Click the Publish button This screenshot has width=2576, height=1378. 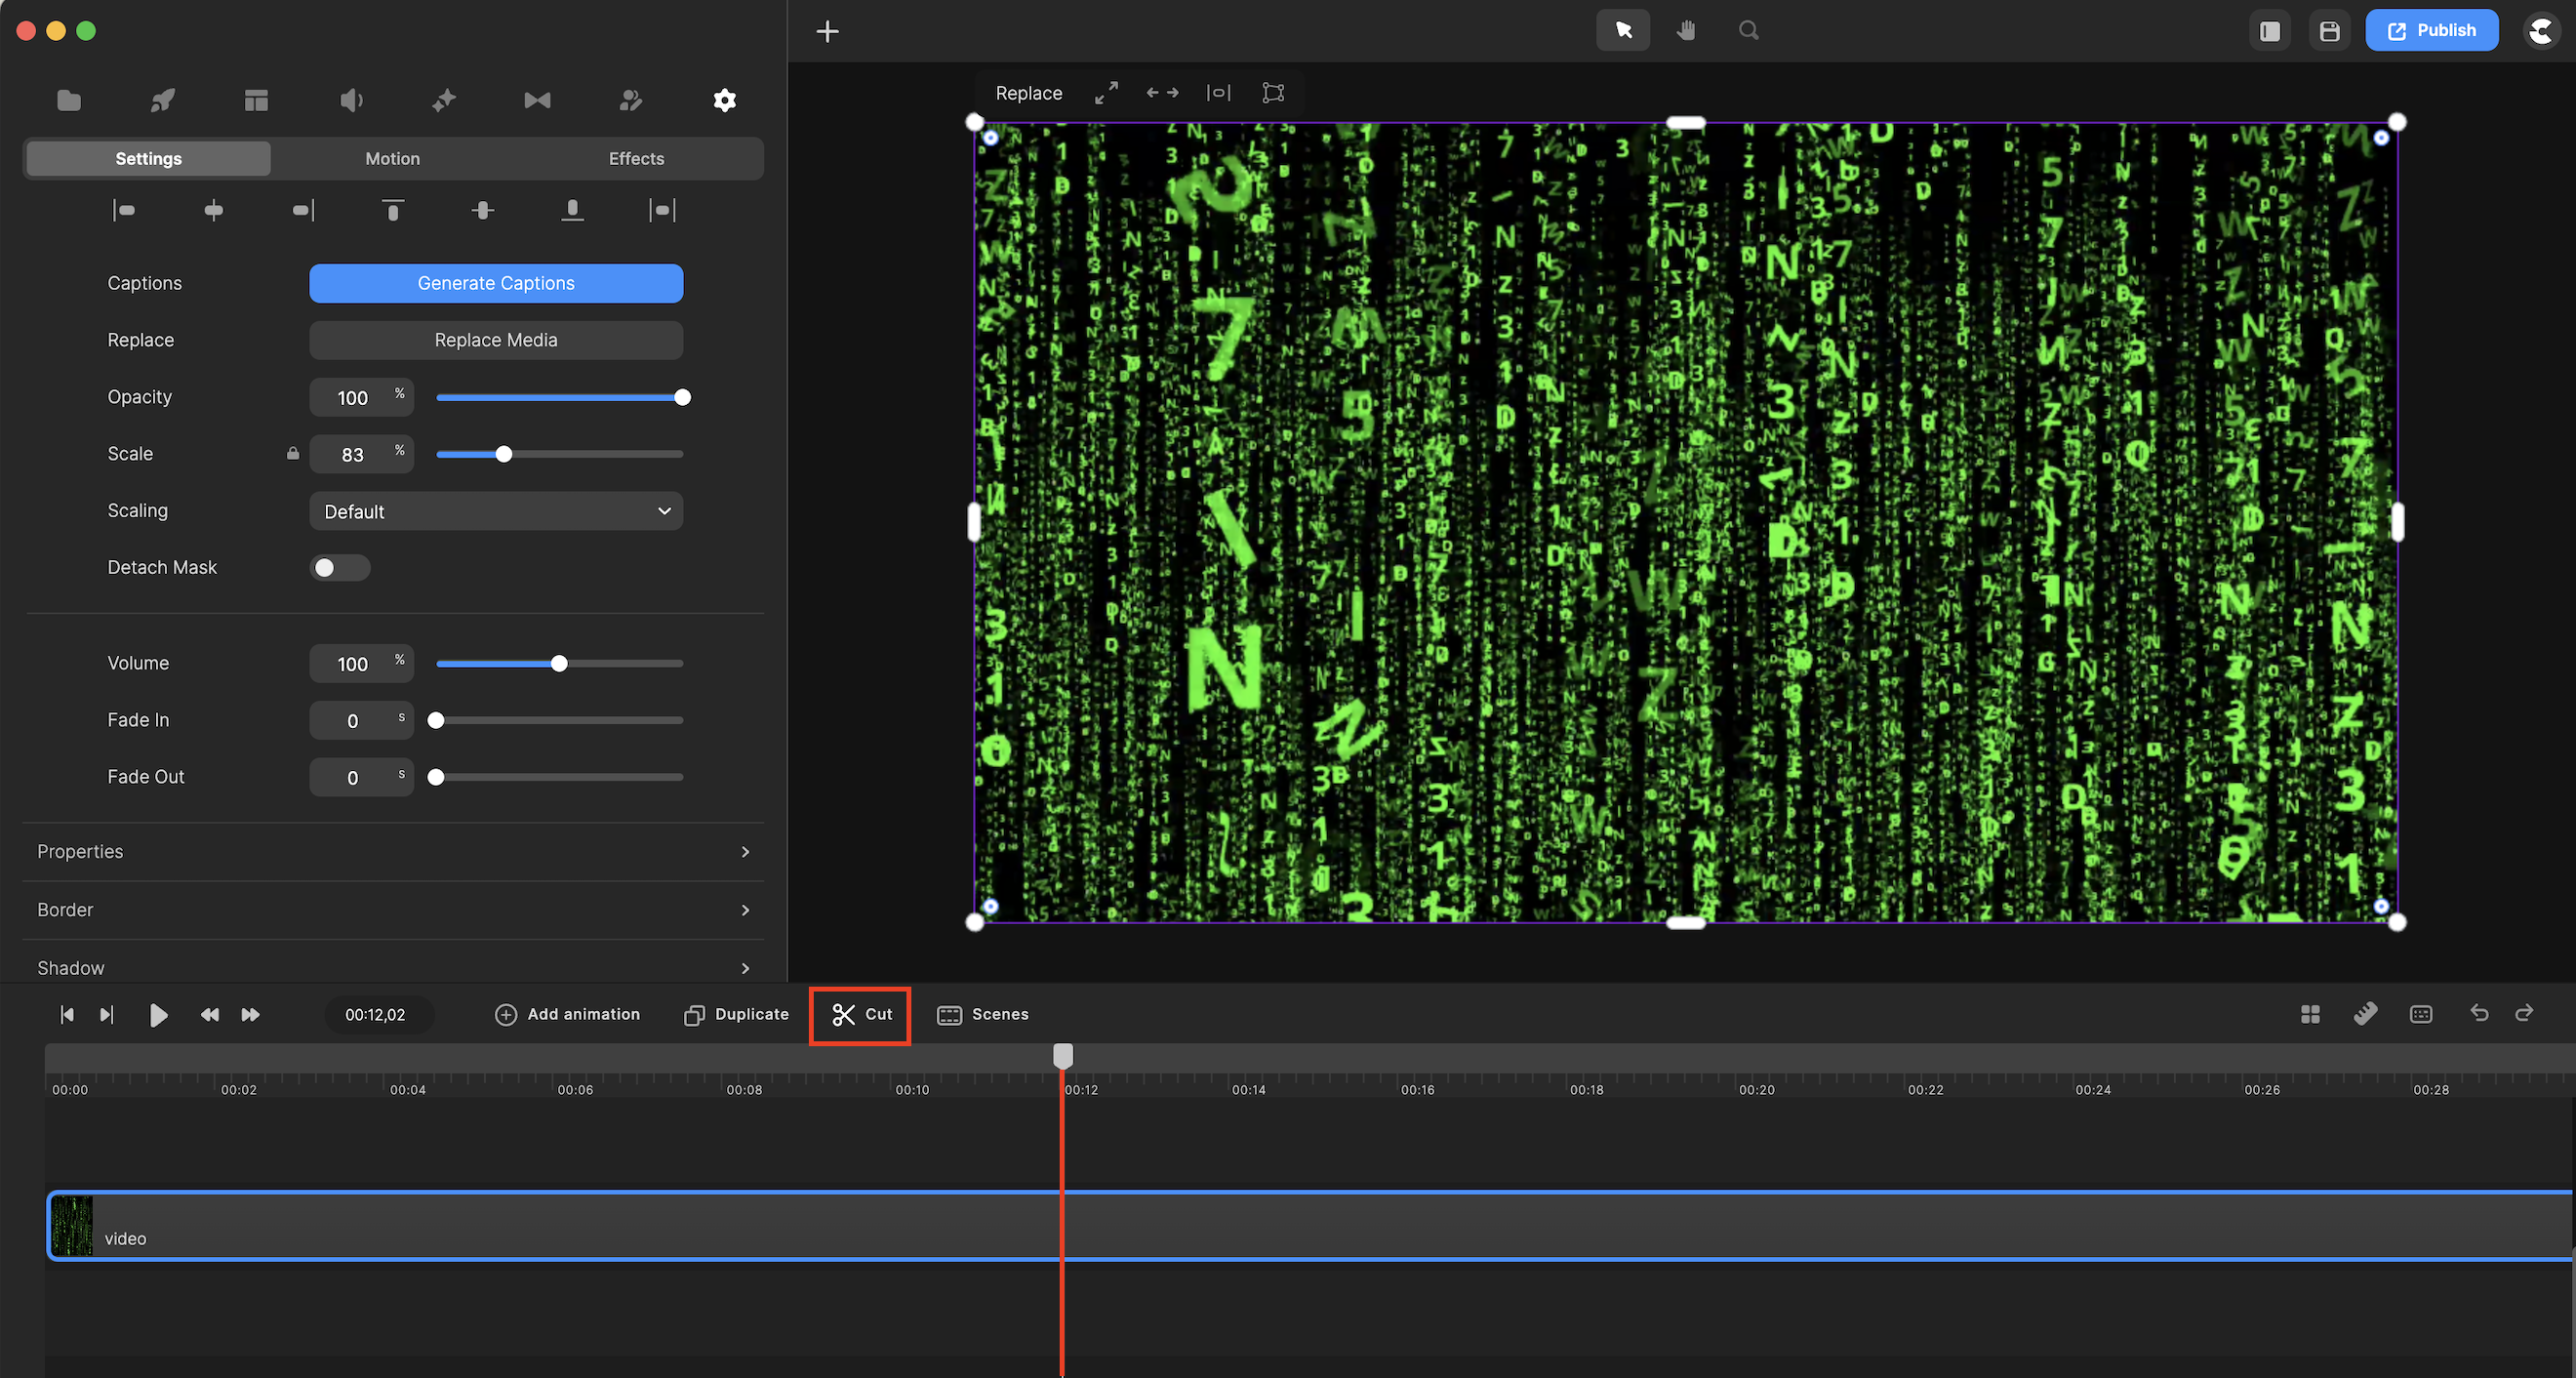(x=2432, y=30)
